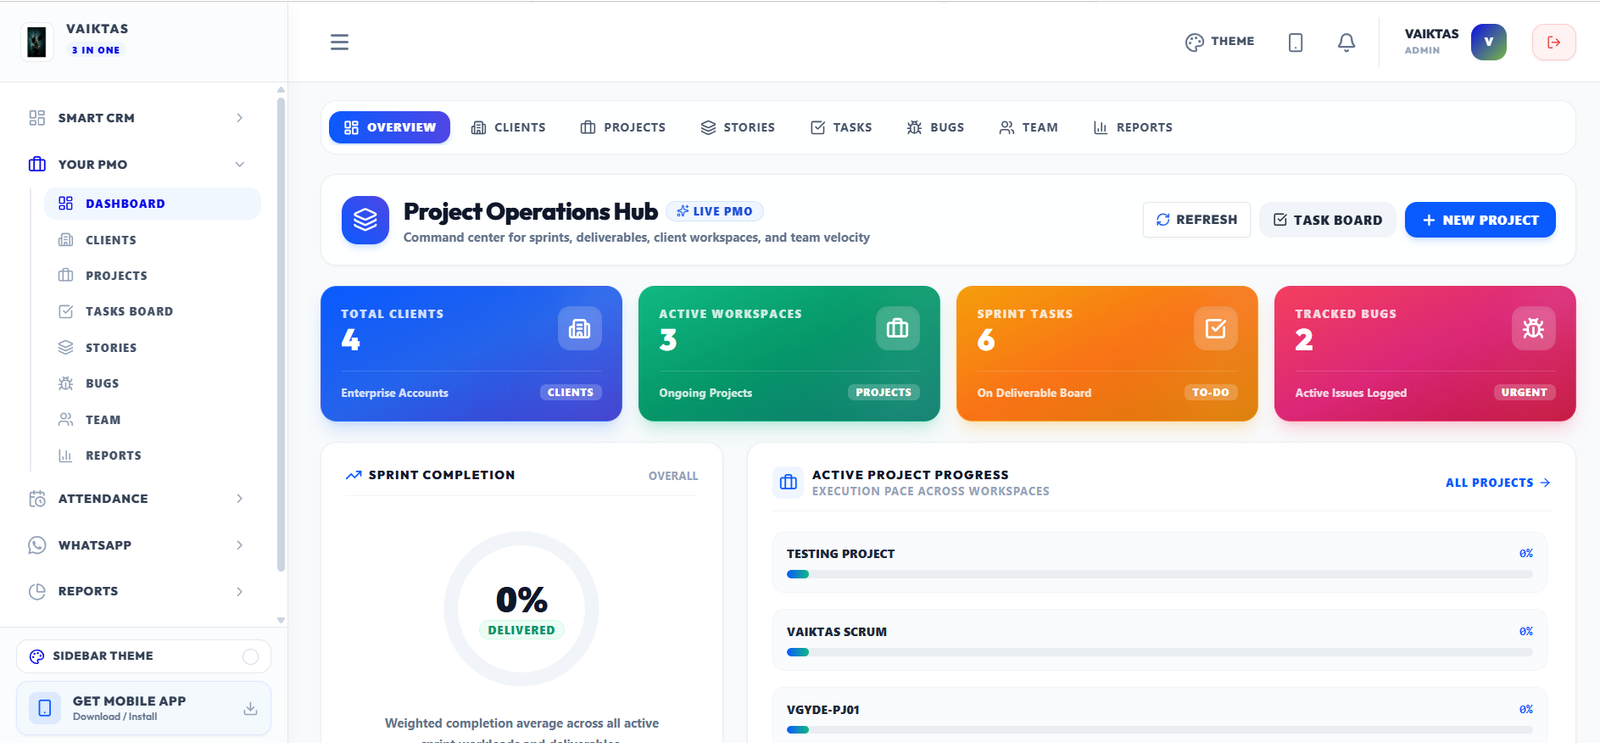
Task: Click the mobile device icon in header
Action: [x=1296, y=42]
